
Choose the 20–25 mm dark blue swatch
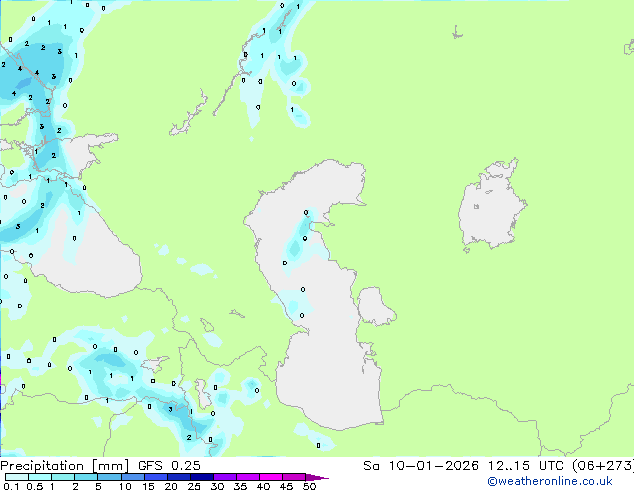point(178,477)
